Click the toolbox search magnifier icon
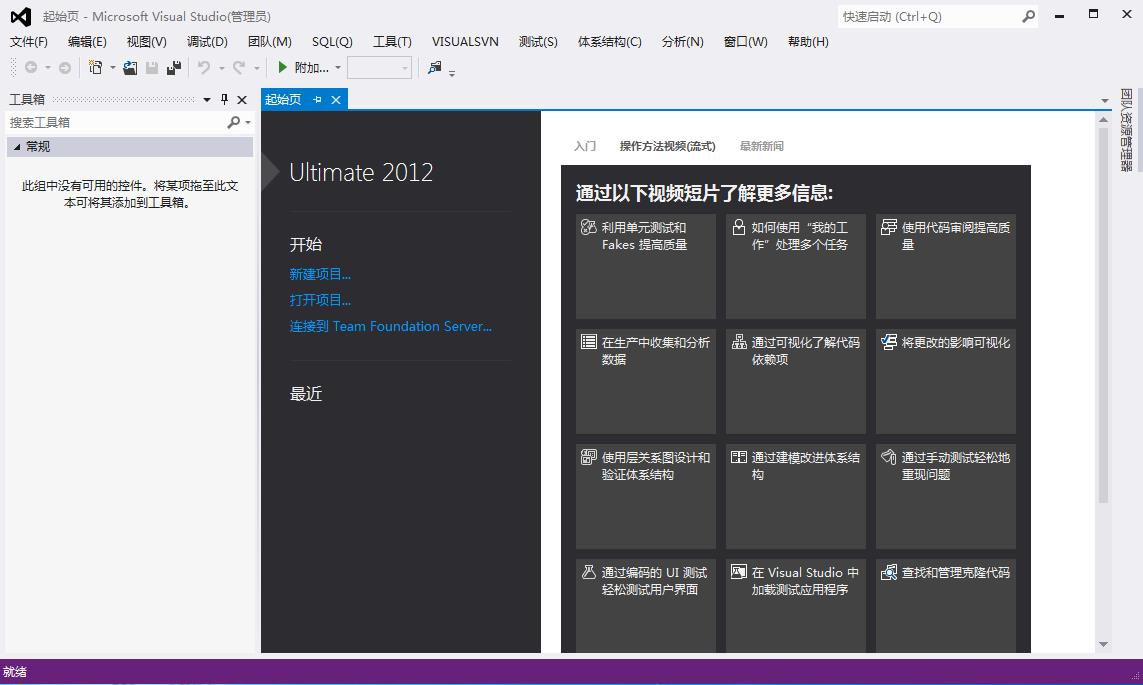1143x685 pixels. tap(233, 122)
